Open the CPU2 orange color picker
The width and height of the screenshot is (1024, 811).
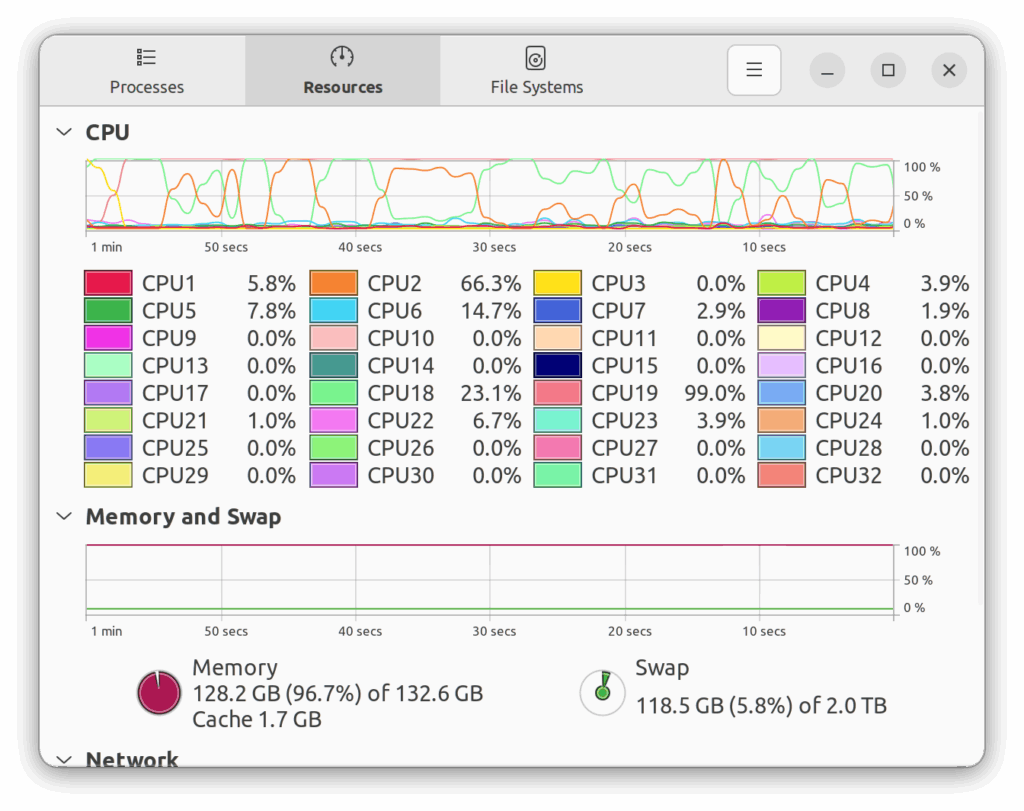333,284
